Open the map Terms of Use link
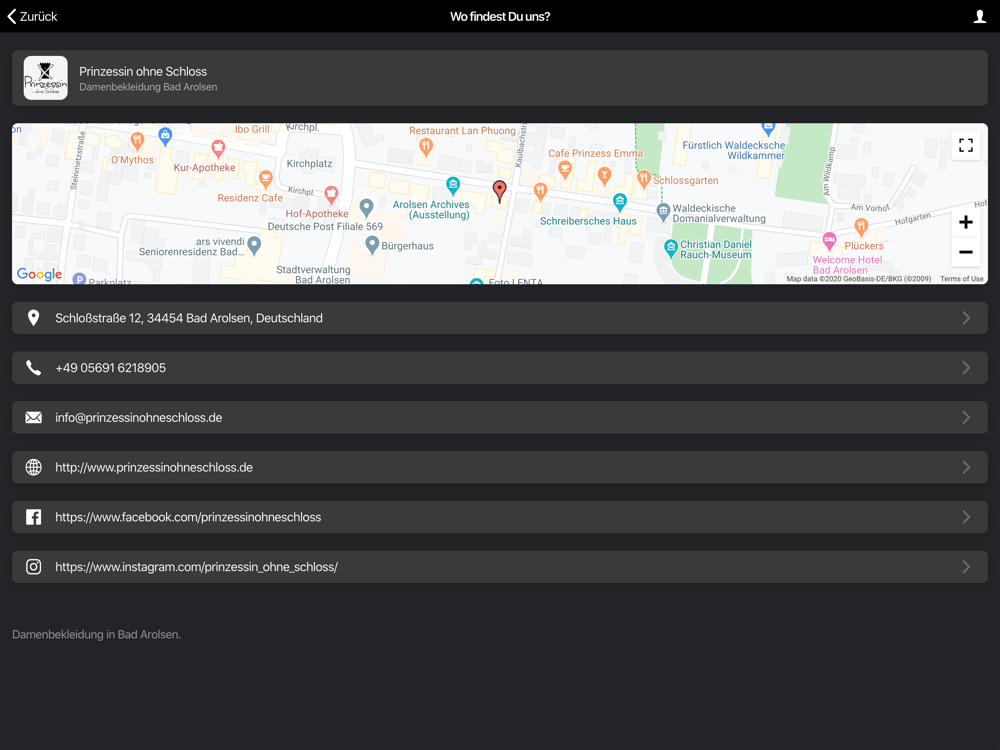The width and height of the screenshot is (1000, 750). pyautogui.click(x=961, y=279)
